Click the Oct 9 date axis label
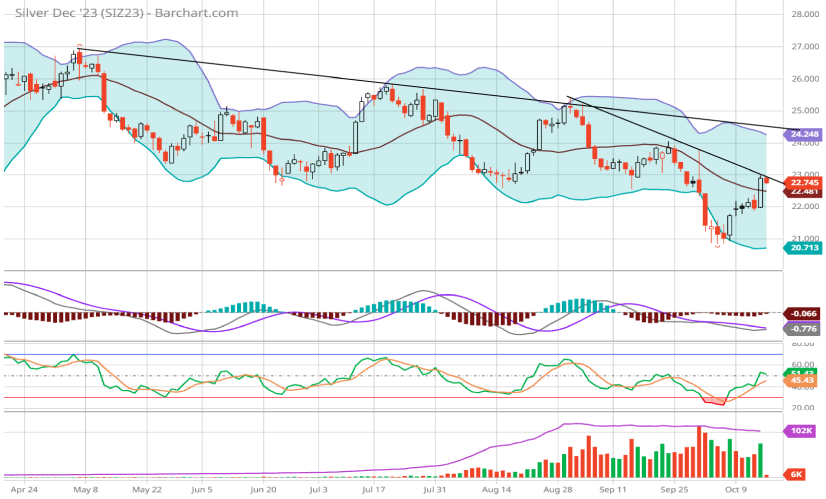The width and height of the screenshot is (826, 499). click(738, 491)
